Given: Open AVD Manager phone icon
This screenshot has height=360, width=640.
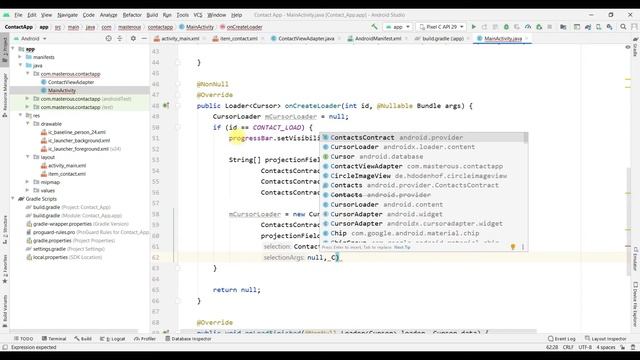Looking at the screenshot, I should click(598, 27).
